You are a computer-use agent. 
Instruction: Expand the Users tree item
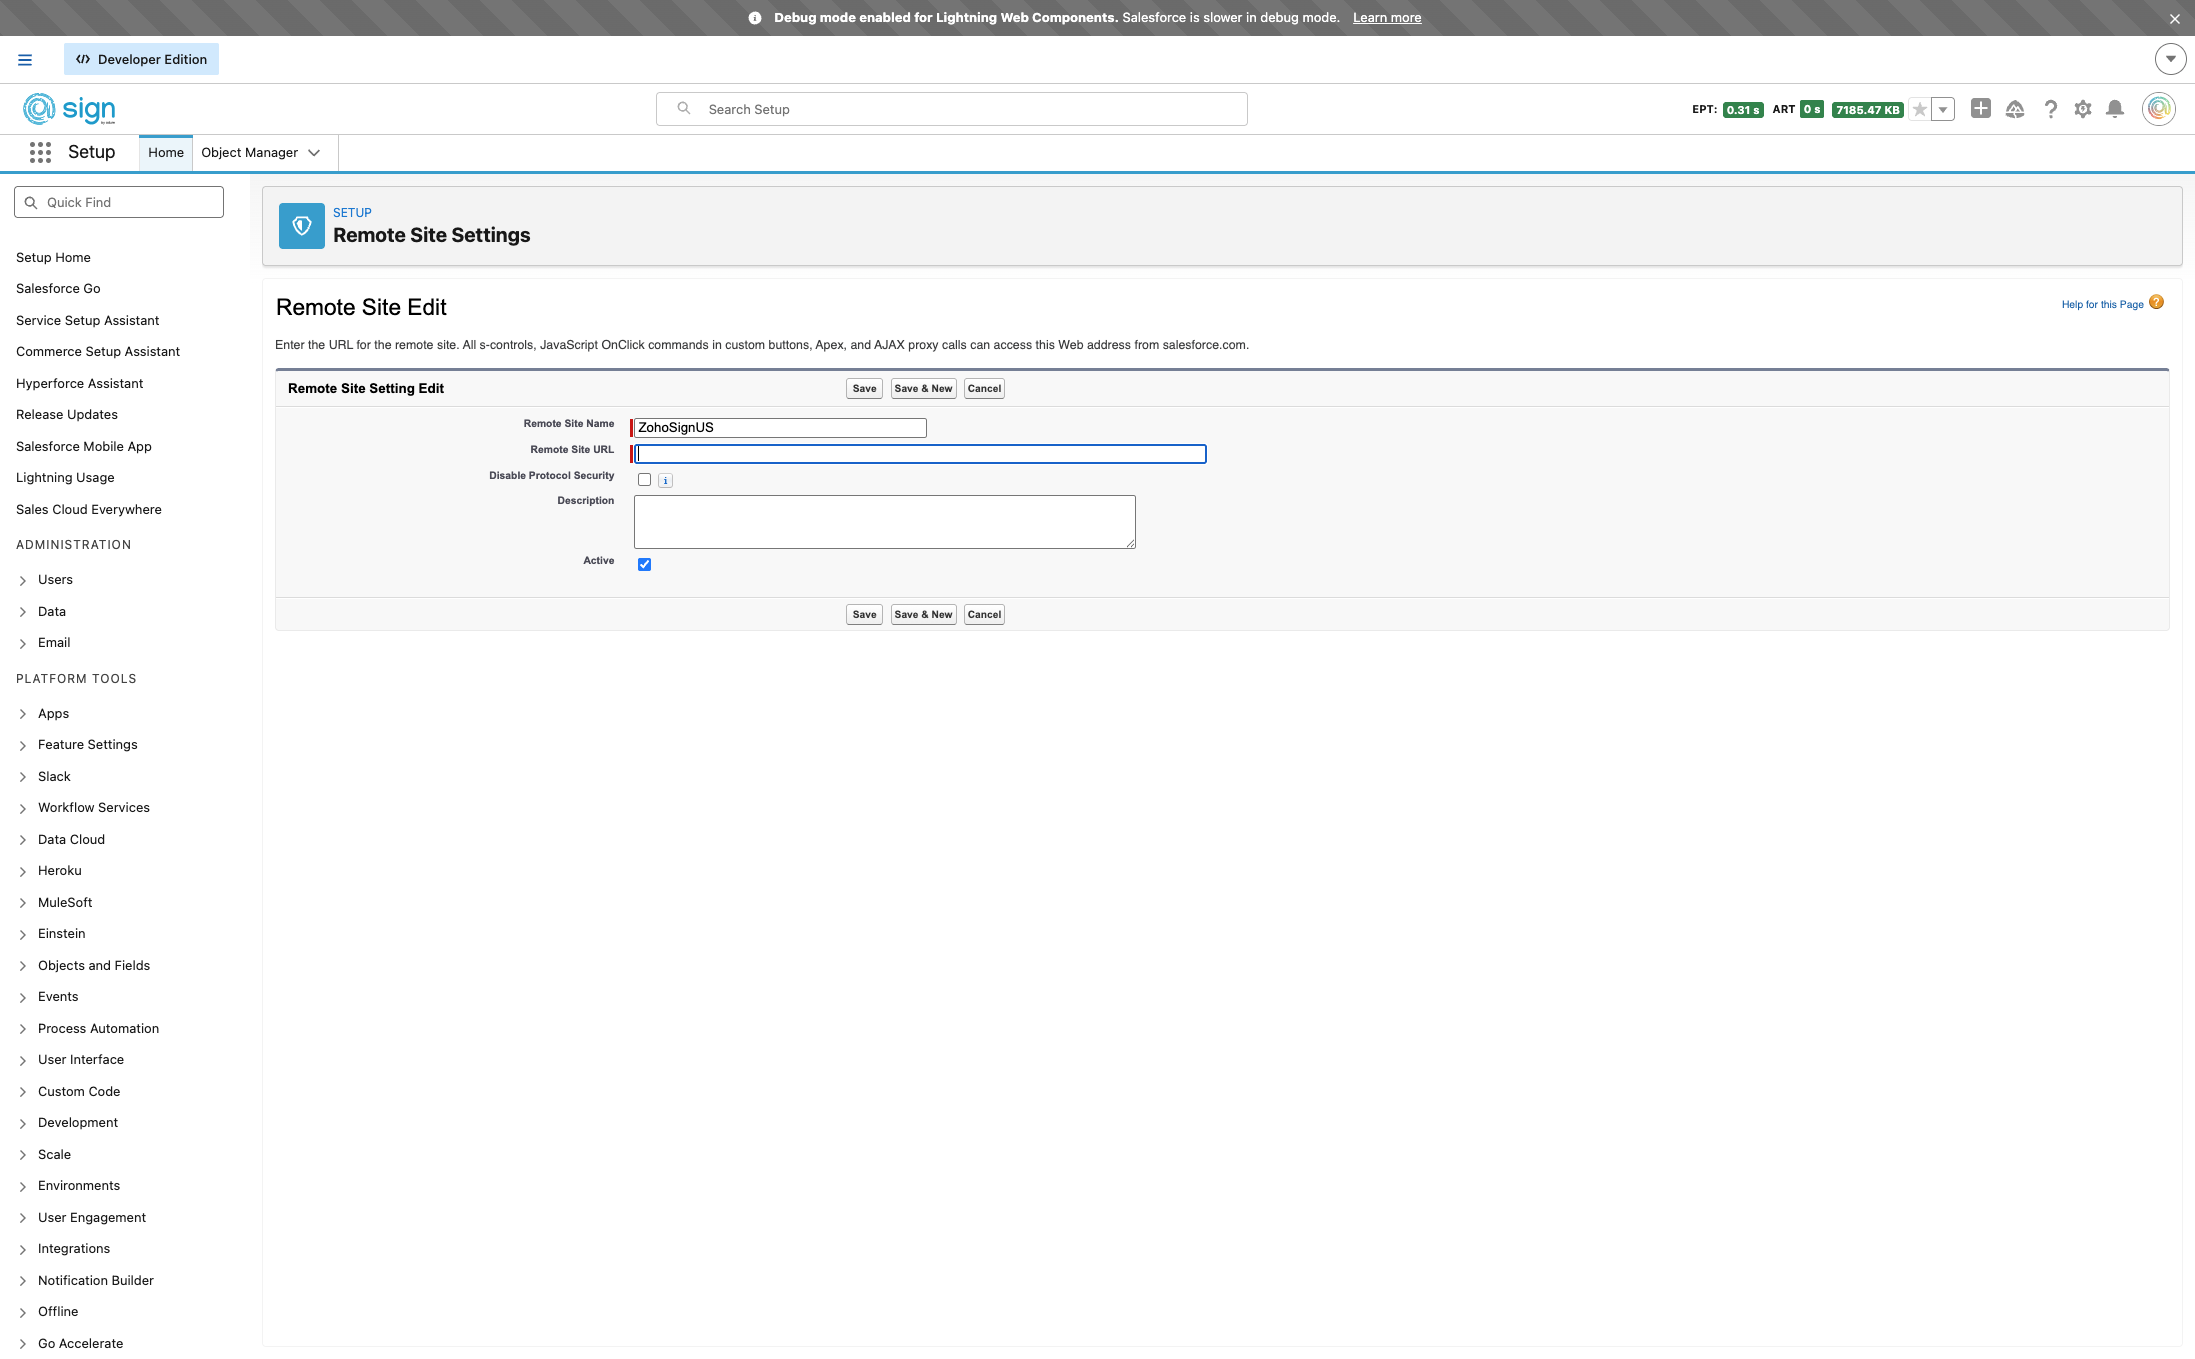coord(23,580)
